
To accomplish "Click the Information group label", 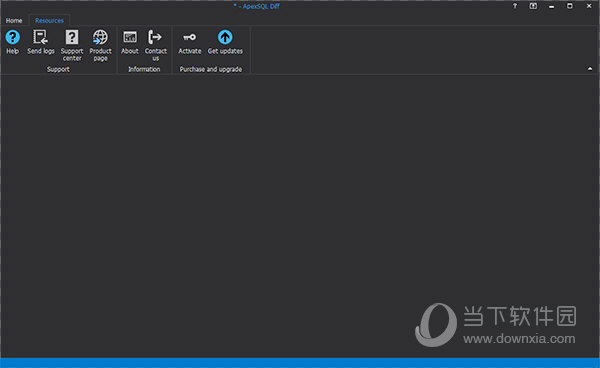I will pyautogui.click(x=144, y=69).
